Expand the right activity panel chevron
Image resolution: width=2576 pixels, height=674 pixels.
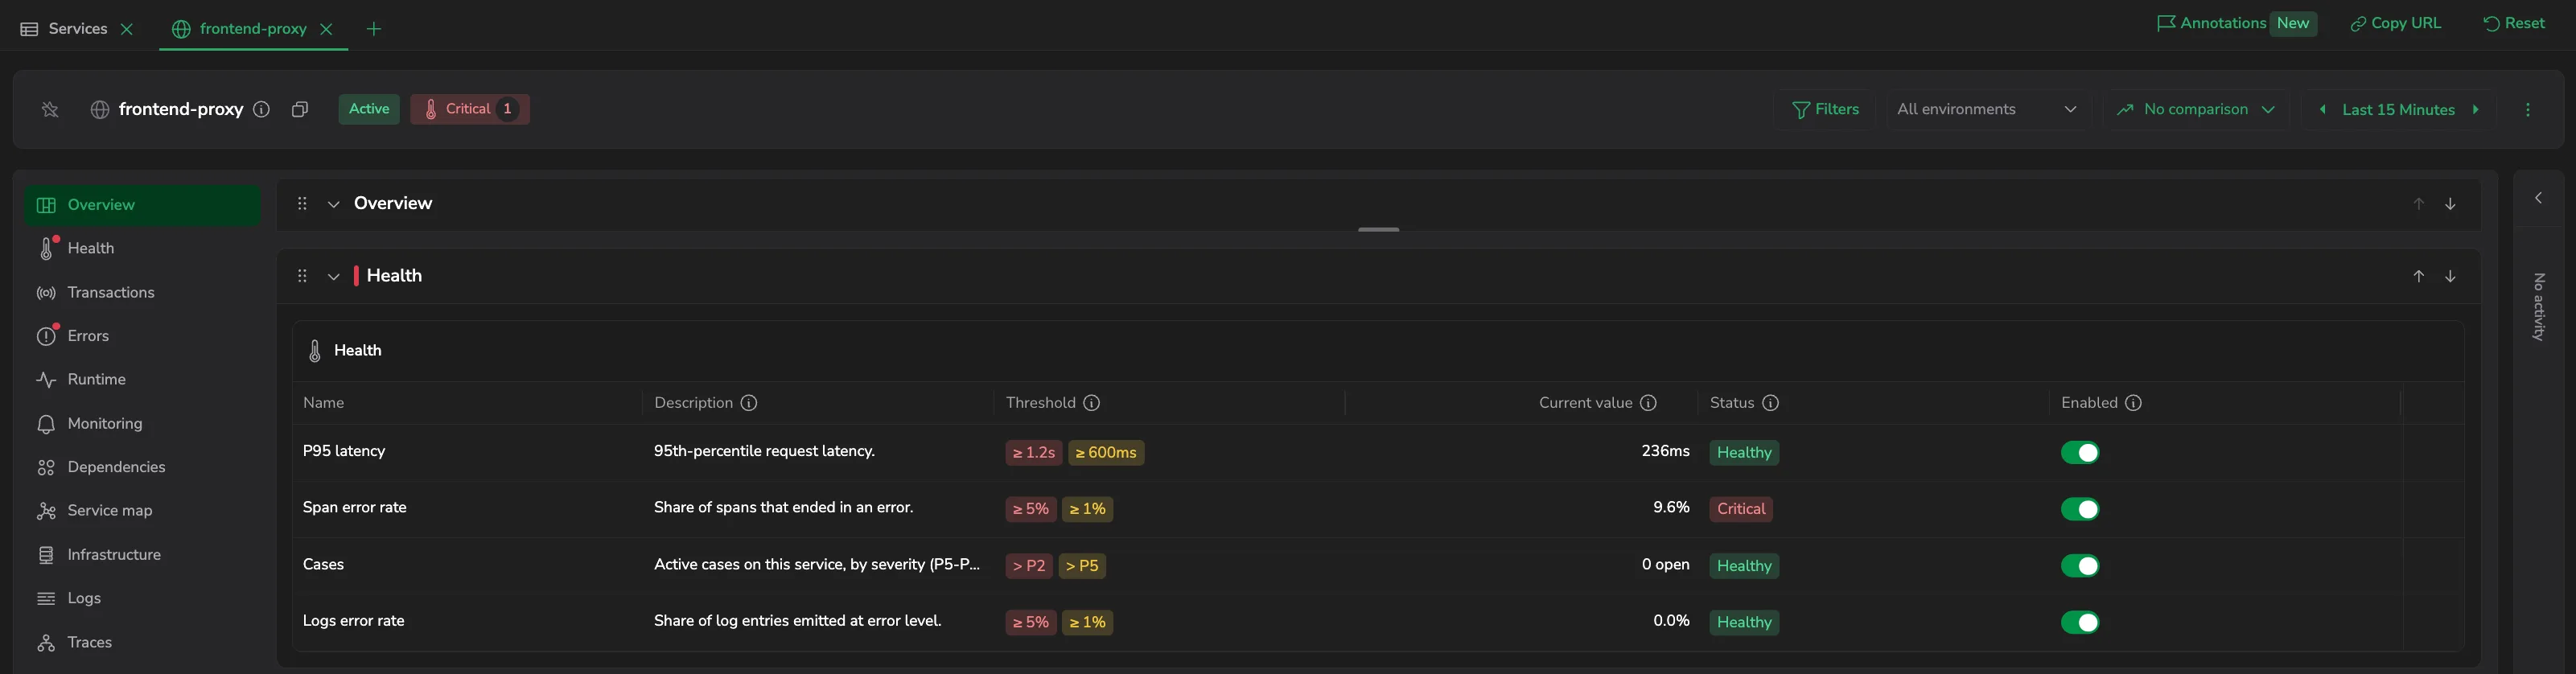pyautogui.click(x=2538, y=198)
